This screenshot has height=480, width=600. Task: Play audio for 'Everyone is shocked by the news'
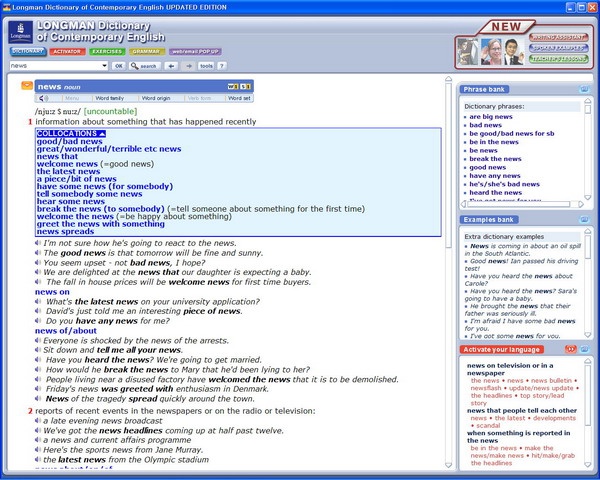point(38,340)
